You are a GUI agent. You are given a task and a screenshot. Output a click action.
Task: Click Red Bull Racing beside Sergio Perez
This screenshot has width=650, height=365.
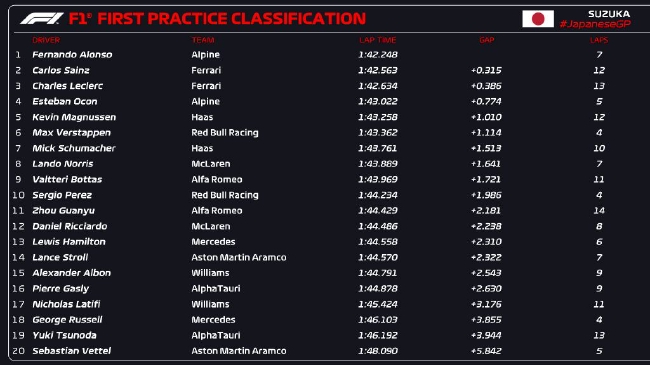coord(225,195)
